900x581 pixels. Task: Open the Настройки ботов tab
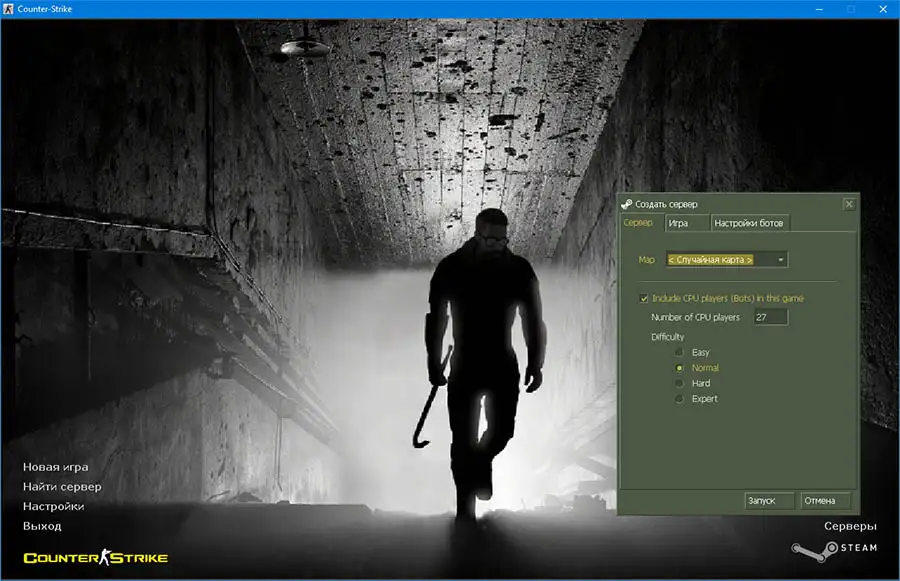750,223
